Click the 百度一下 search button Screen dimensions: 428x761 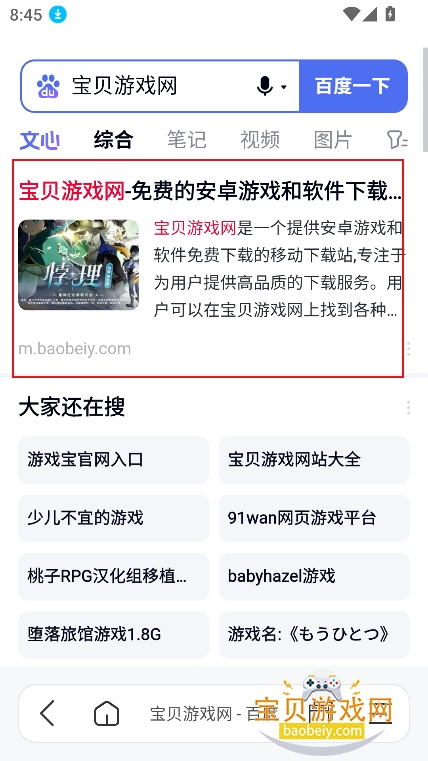coord(353,86)
